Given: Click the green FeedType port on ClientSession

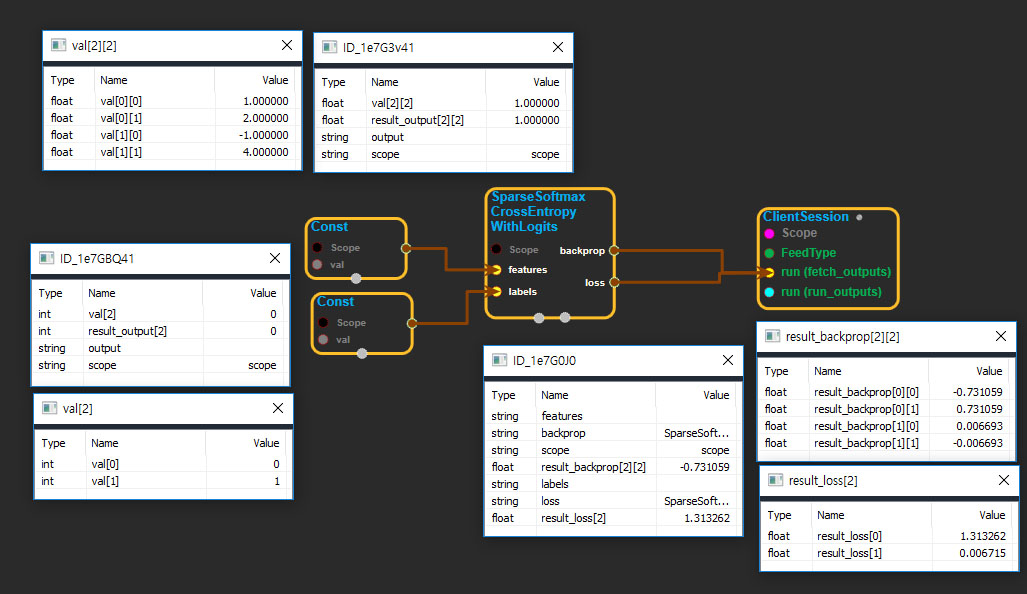Looking at the screenshot, I should pos(769,253).
